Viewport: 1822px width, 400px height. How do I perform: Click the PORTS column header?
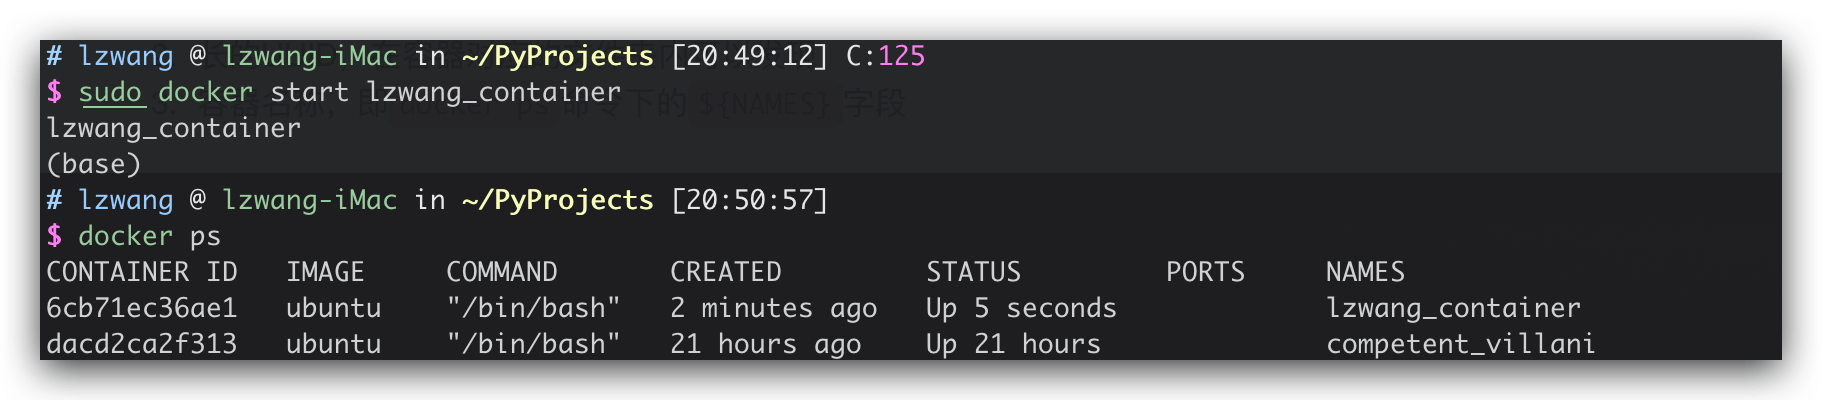1205,272
